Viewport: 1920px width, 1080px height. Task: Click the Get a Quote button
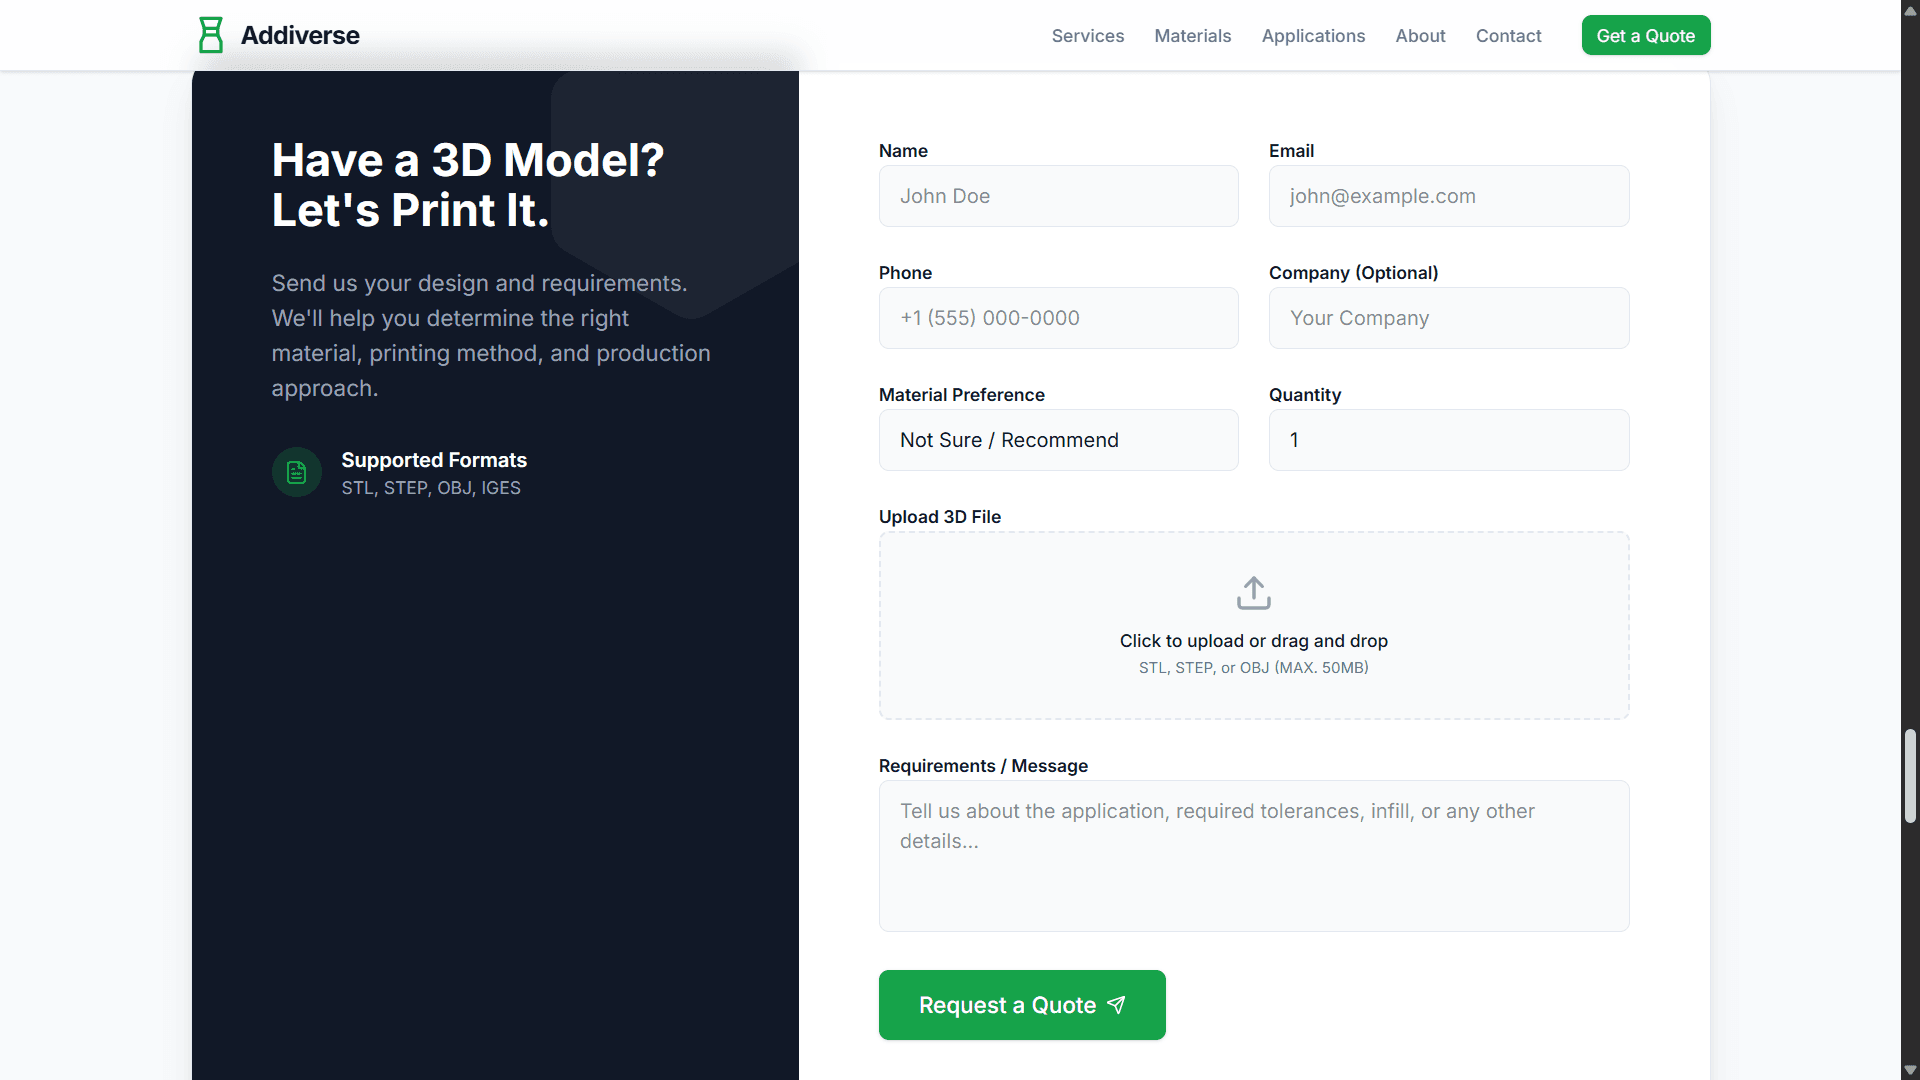[x=1646, y=35]
